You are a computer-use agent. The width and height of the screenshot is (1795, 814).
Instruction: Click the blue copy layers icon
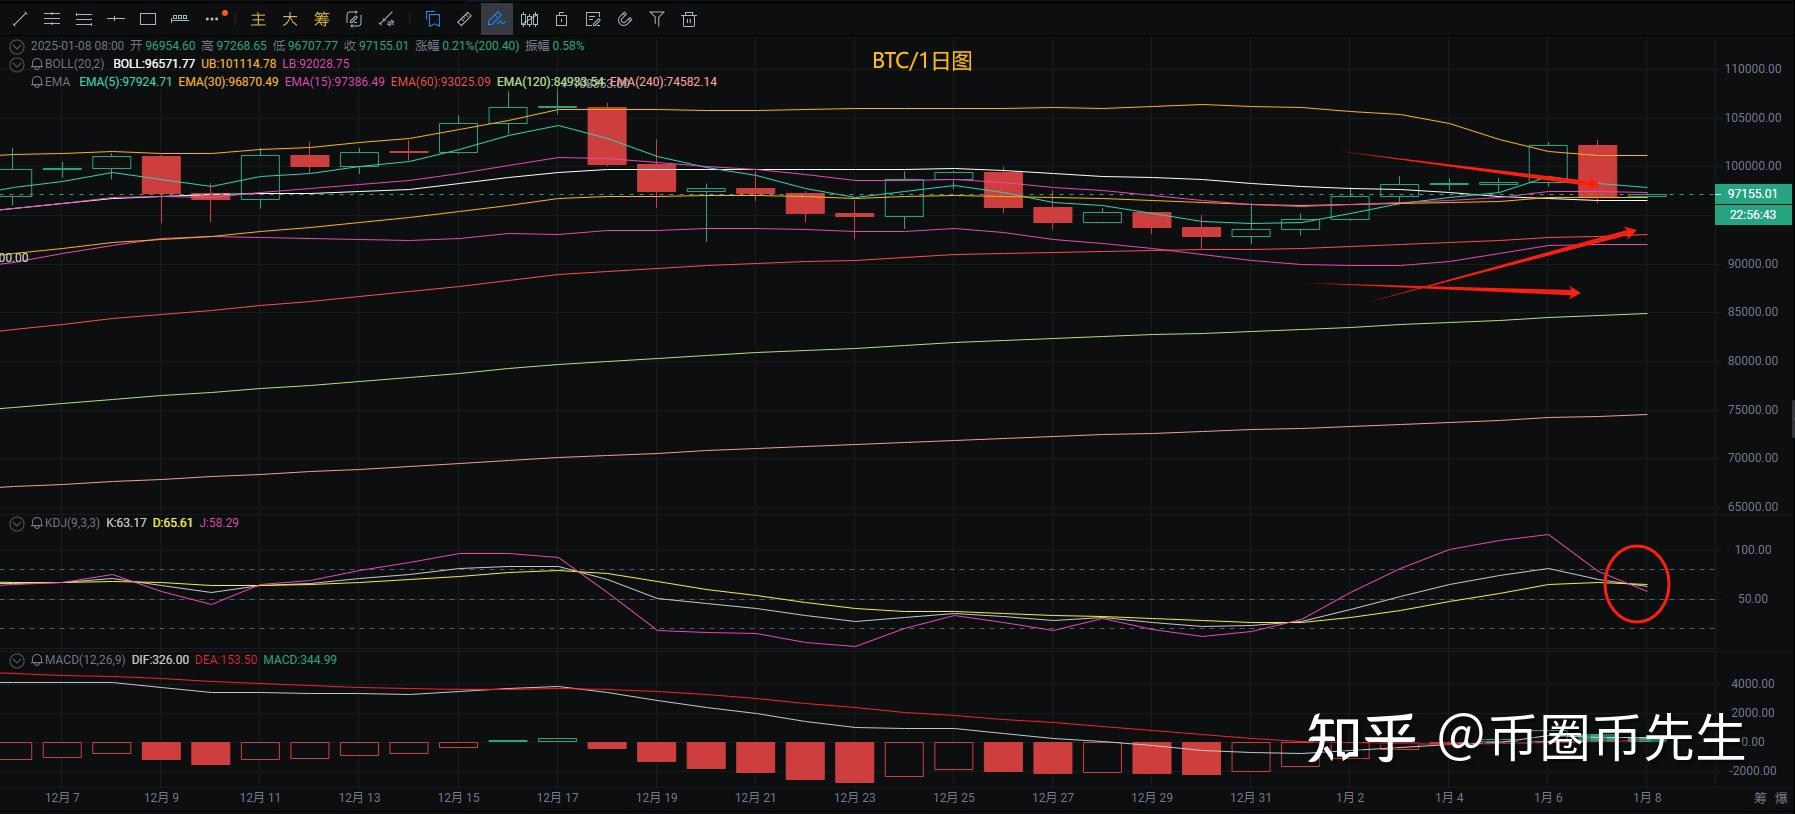coord(433,19)
